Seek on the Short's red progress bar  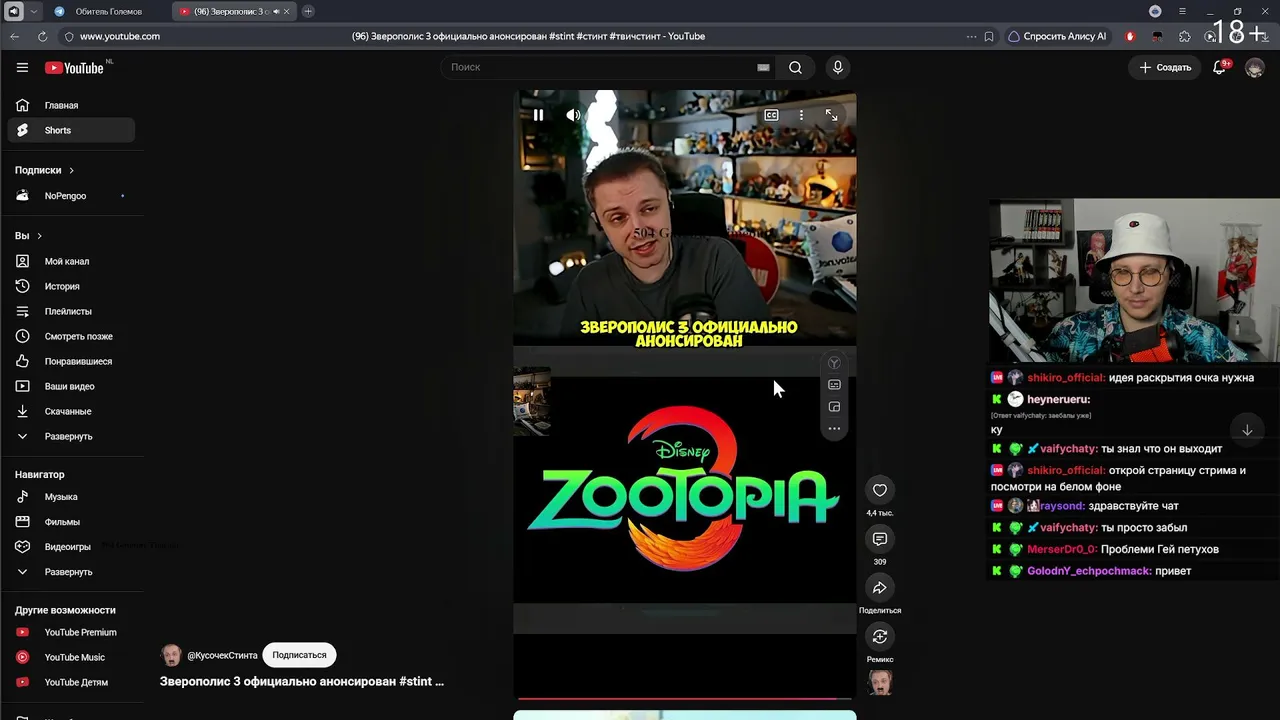coord(685,698)
